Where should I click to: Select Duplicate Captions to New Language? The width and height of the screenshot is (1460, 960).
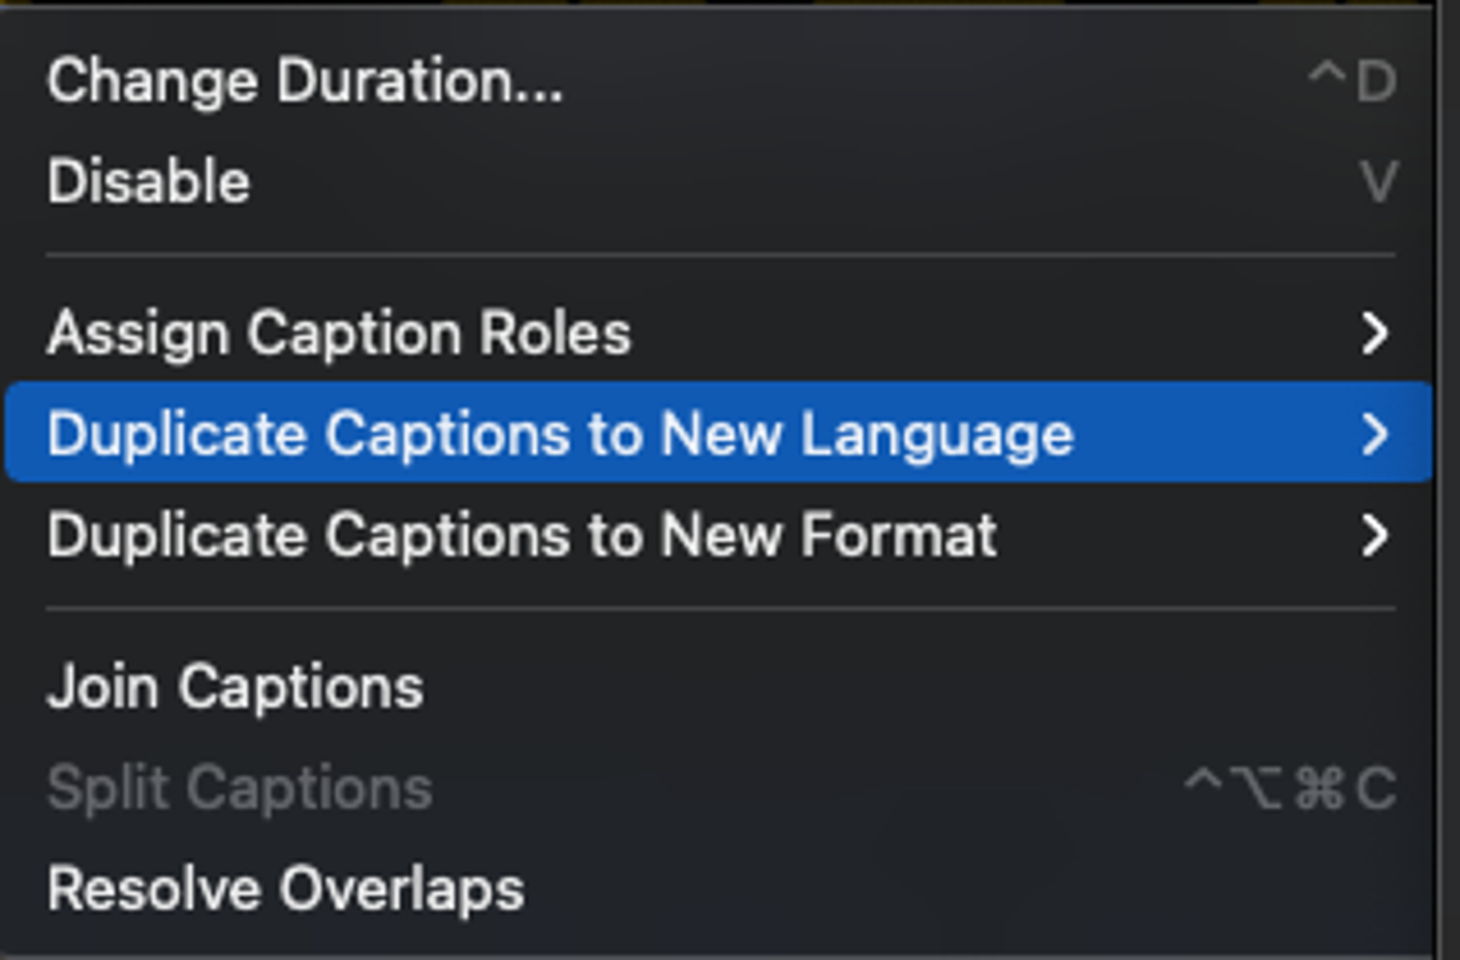(718, 433)
